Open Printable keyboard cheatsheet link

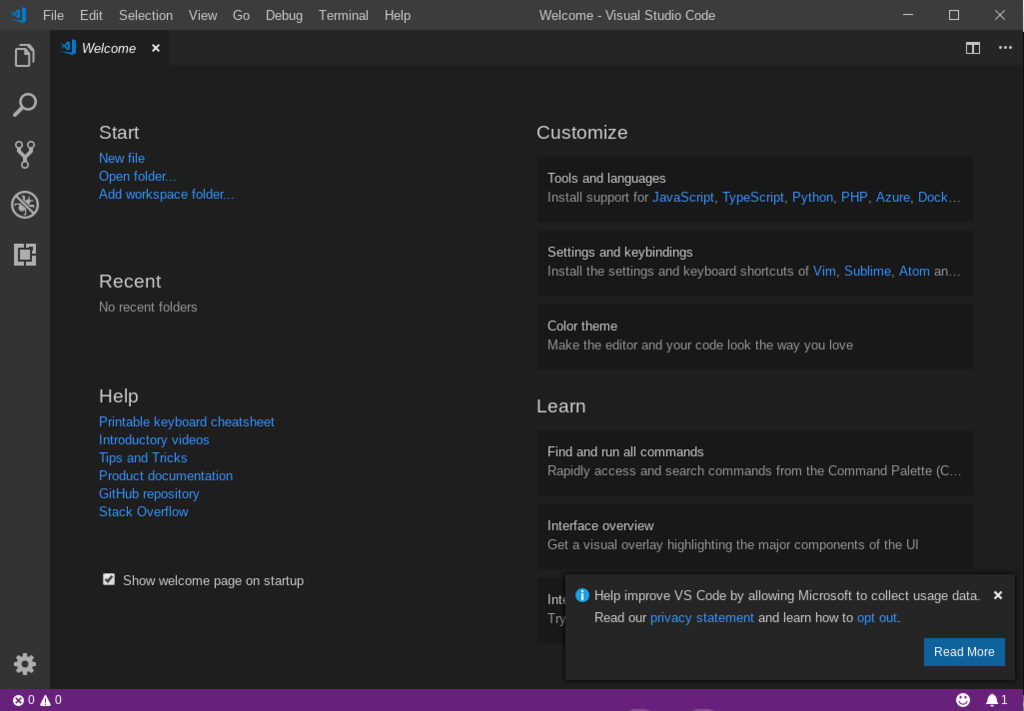coord(186,422)
